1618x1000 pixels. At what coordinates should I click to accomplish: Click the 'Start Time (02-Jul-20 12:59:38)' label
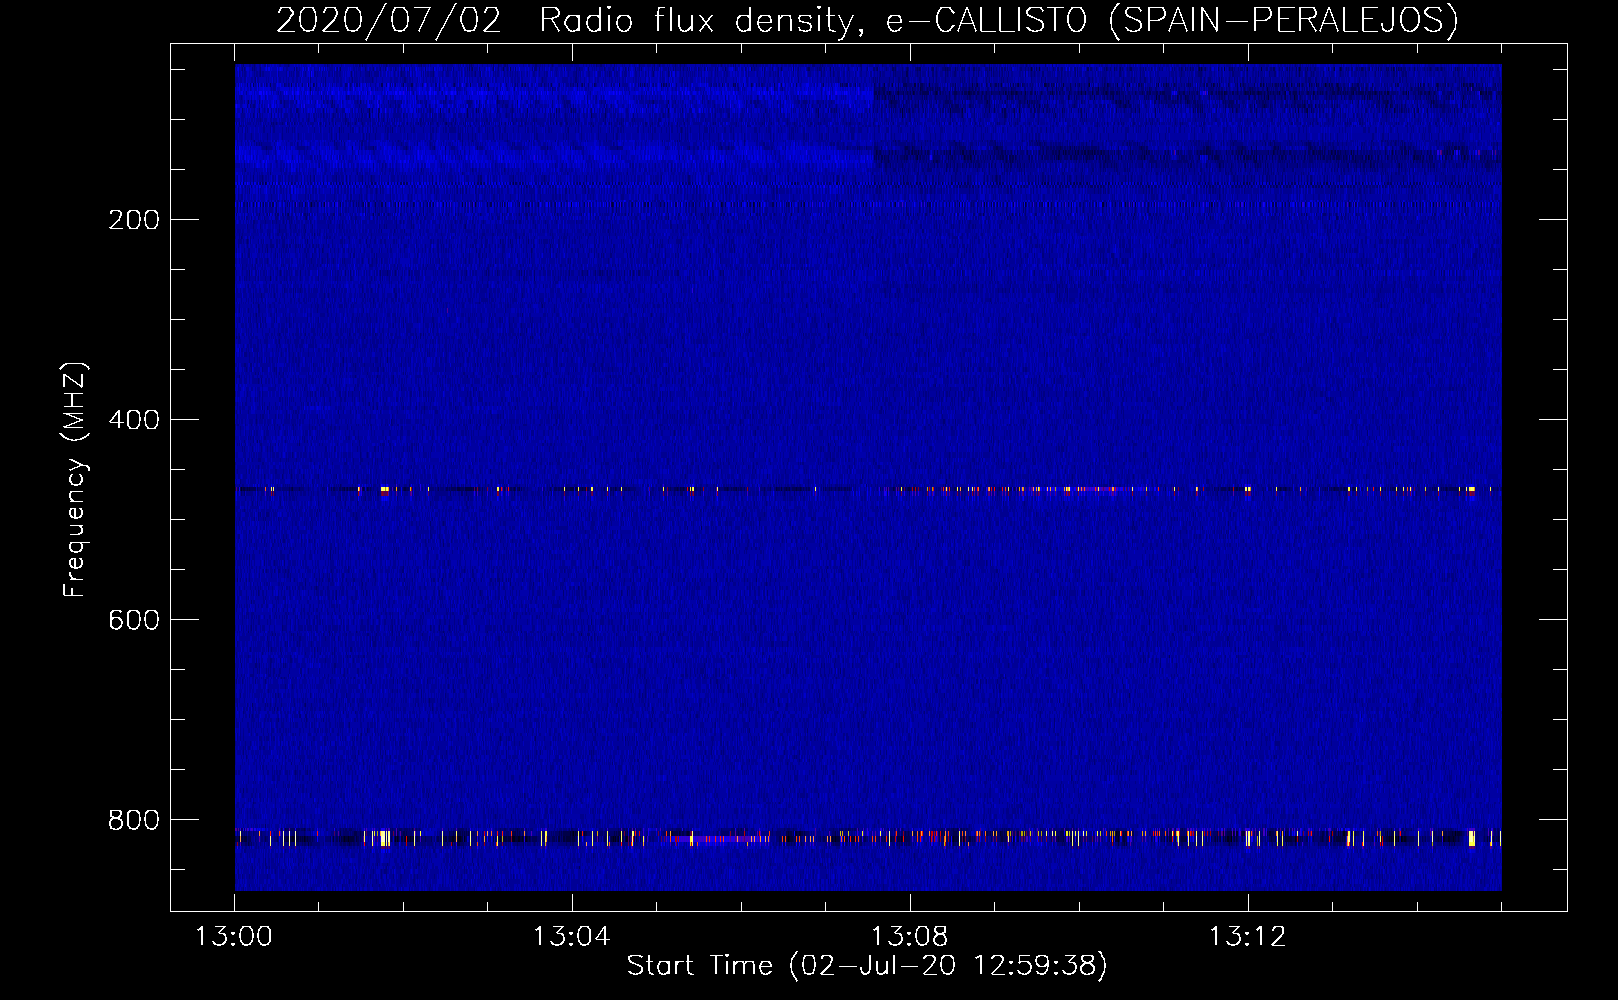[x=867, y=966]
